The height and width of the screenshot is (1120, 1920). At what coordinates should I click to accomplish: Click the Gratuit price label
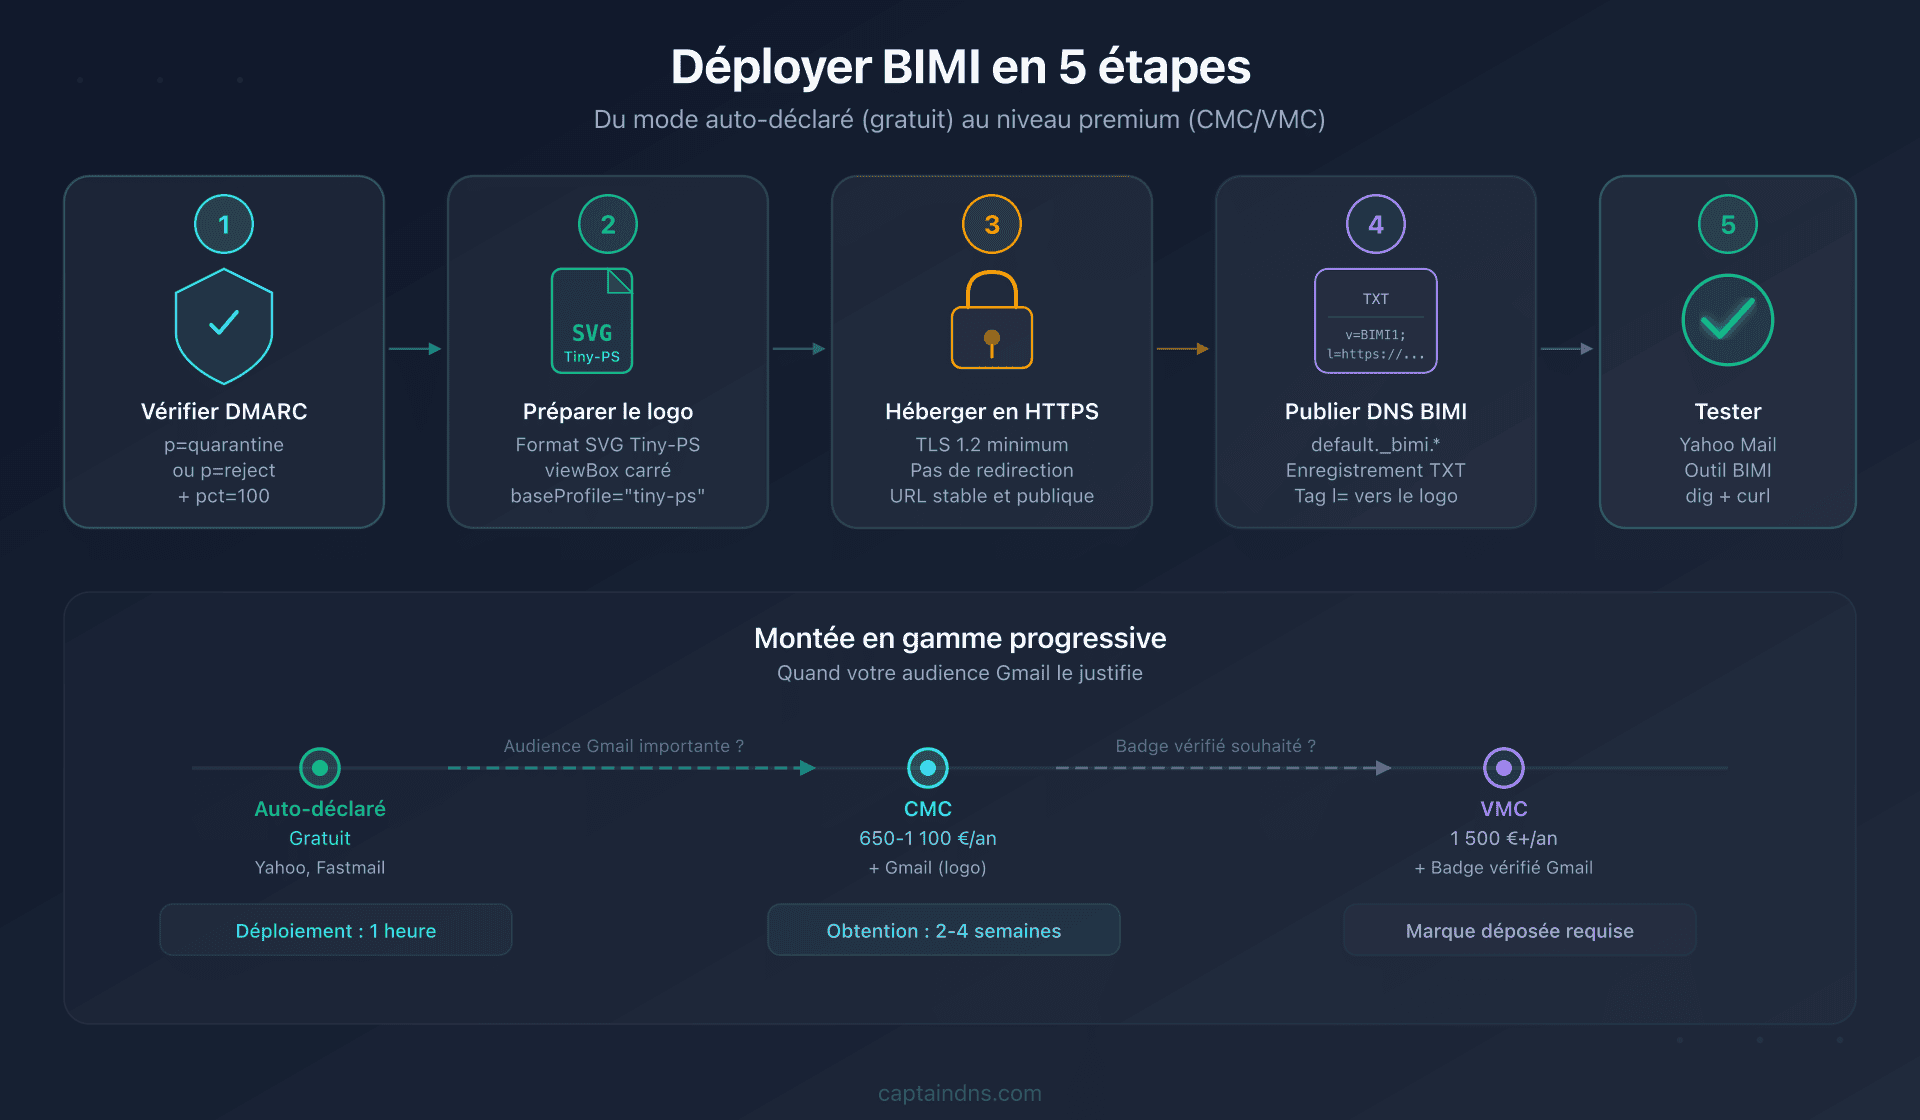[320, 838]
